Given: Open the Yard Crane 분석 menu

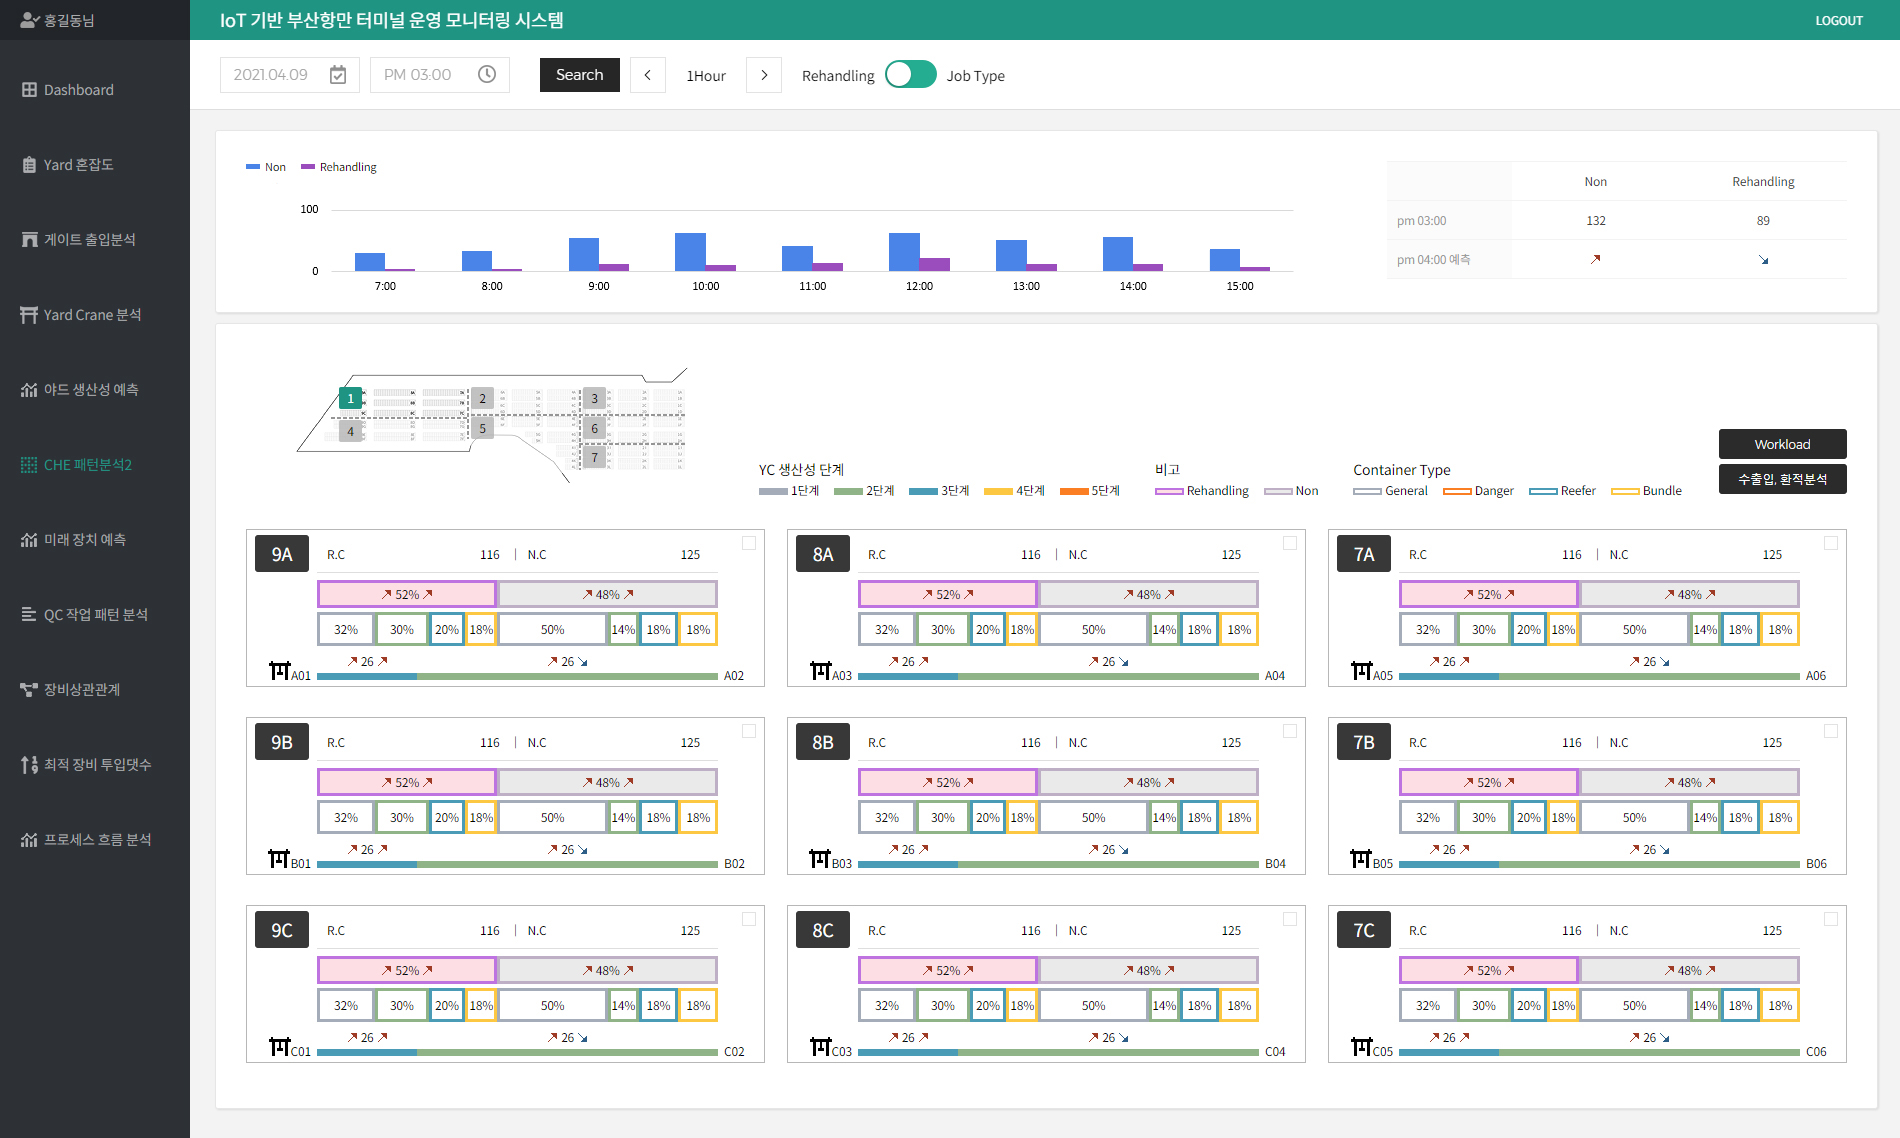Looking at the screenshot, I should click(92, 315).
